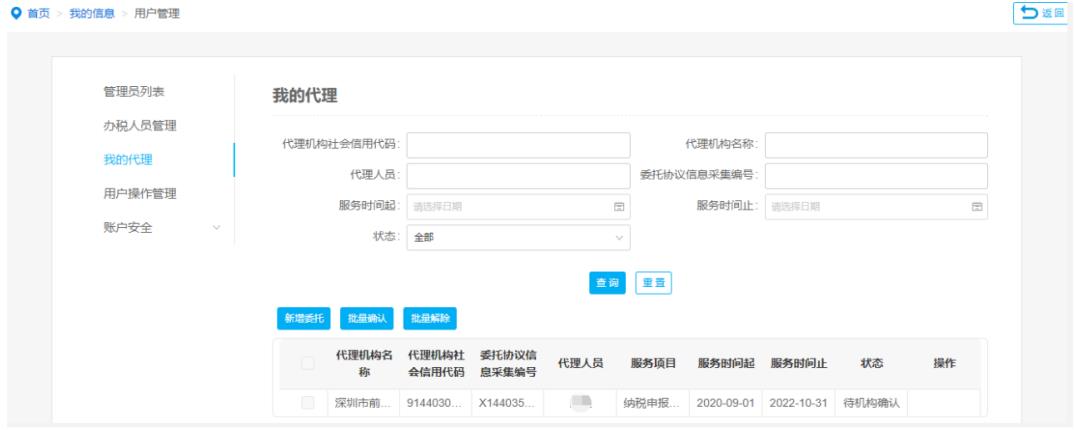Go to 用户操作管理 in the sidebar
This screenshot has width=1074, height=430.
tap(140, 193)
